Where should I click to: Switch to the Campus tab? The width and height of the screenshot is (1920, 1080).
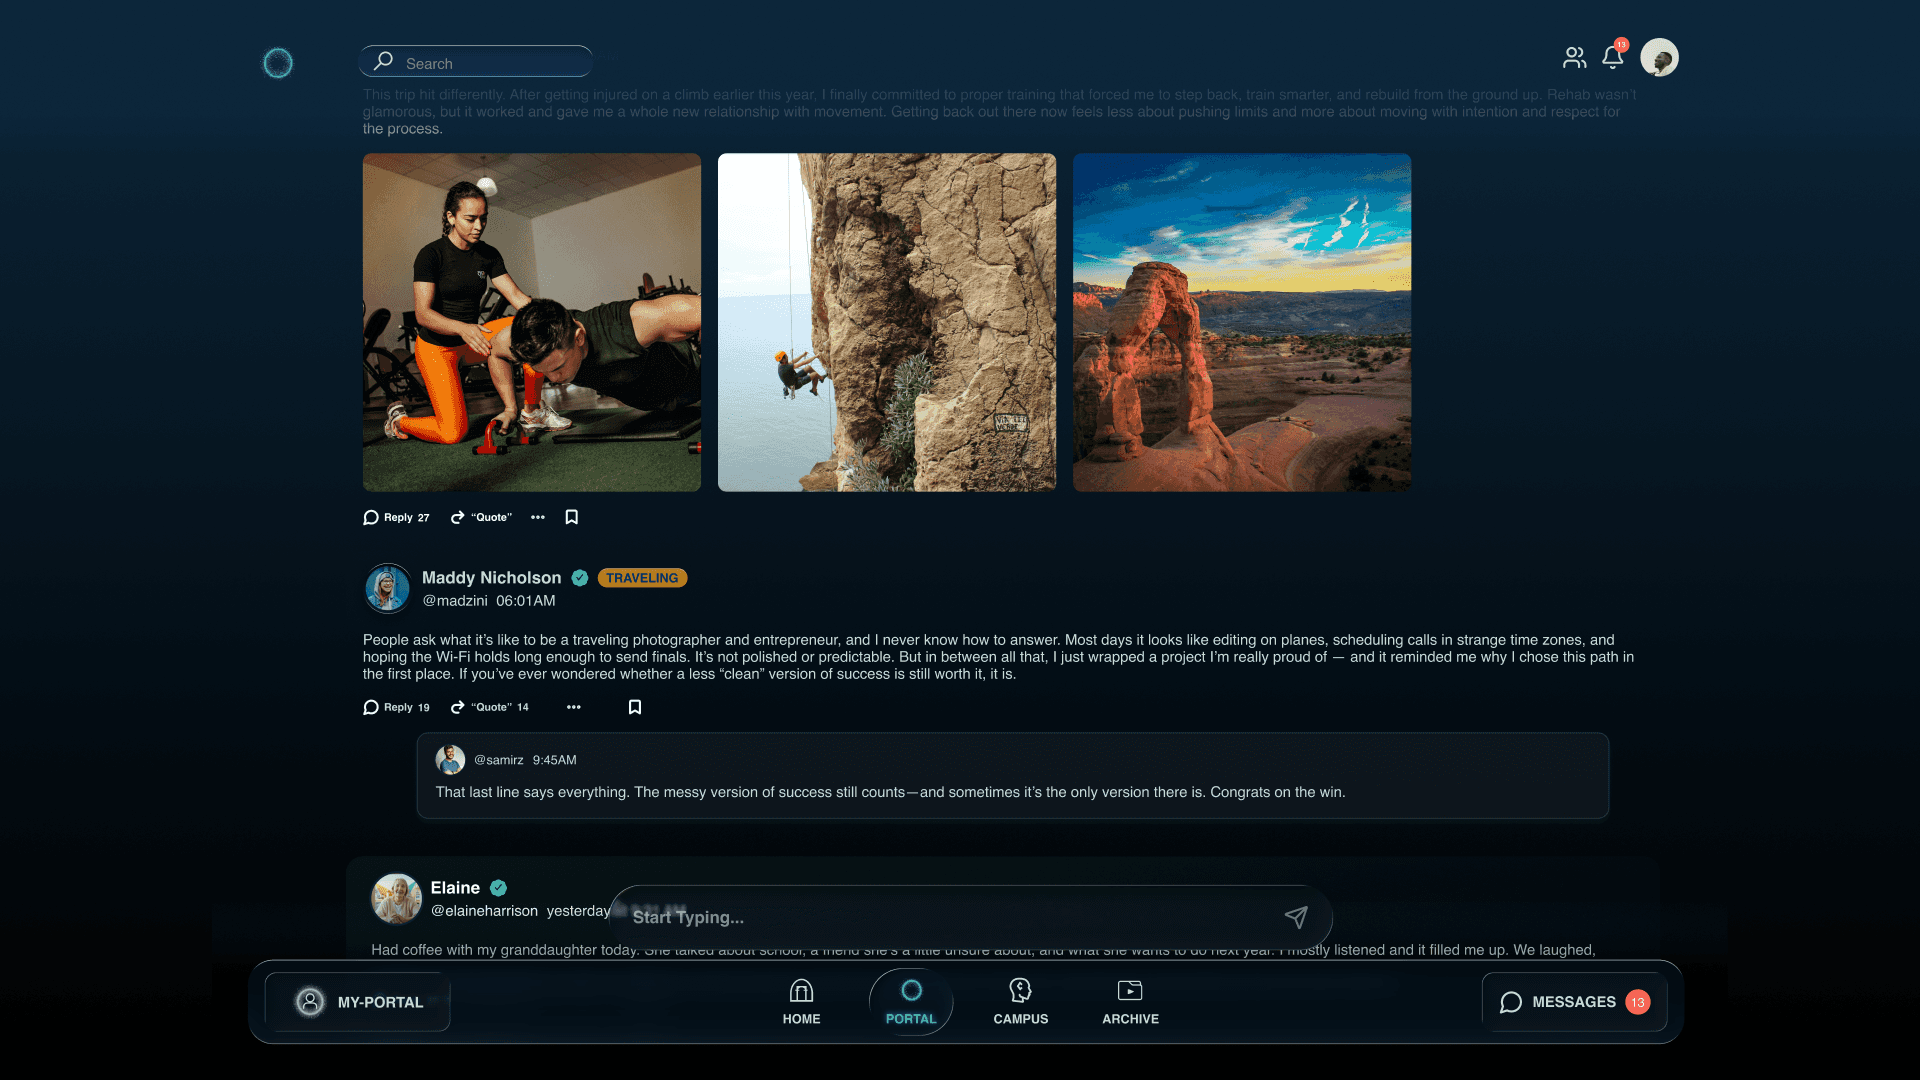coord(1020,1001)
